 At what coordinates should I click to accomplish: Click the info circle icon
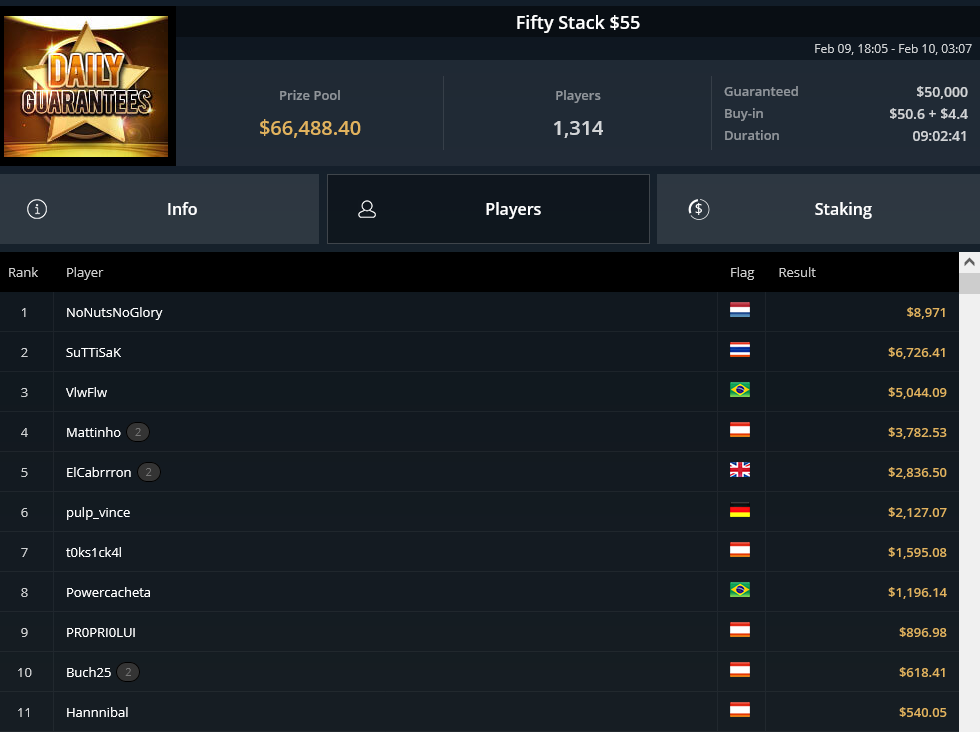[37, 209]
